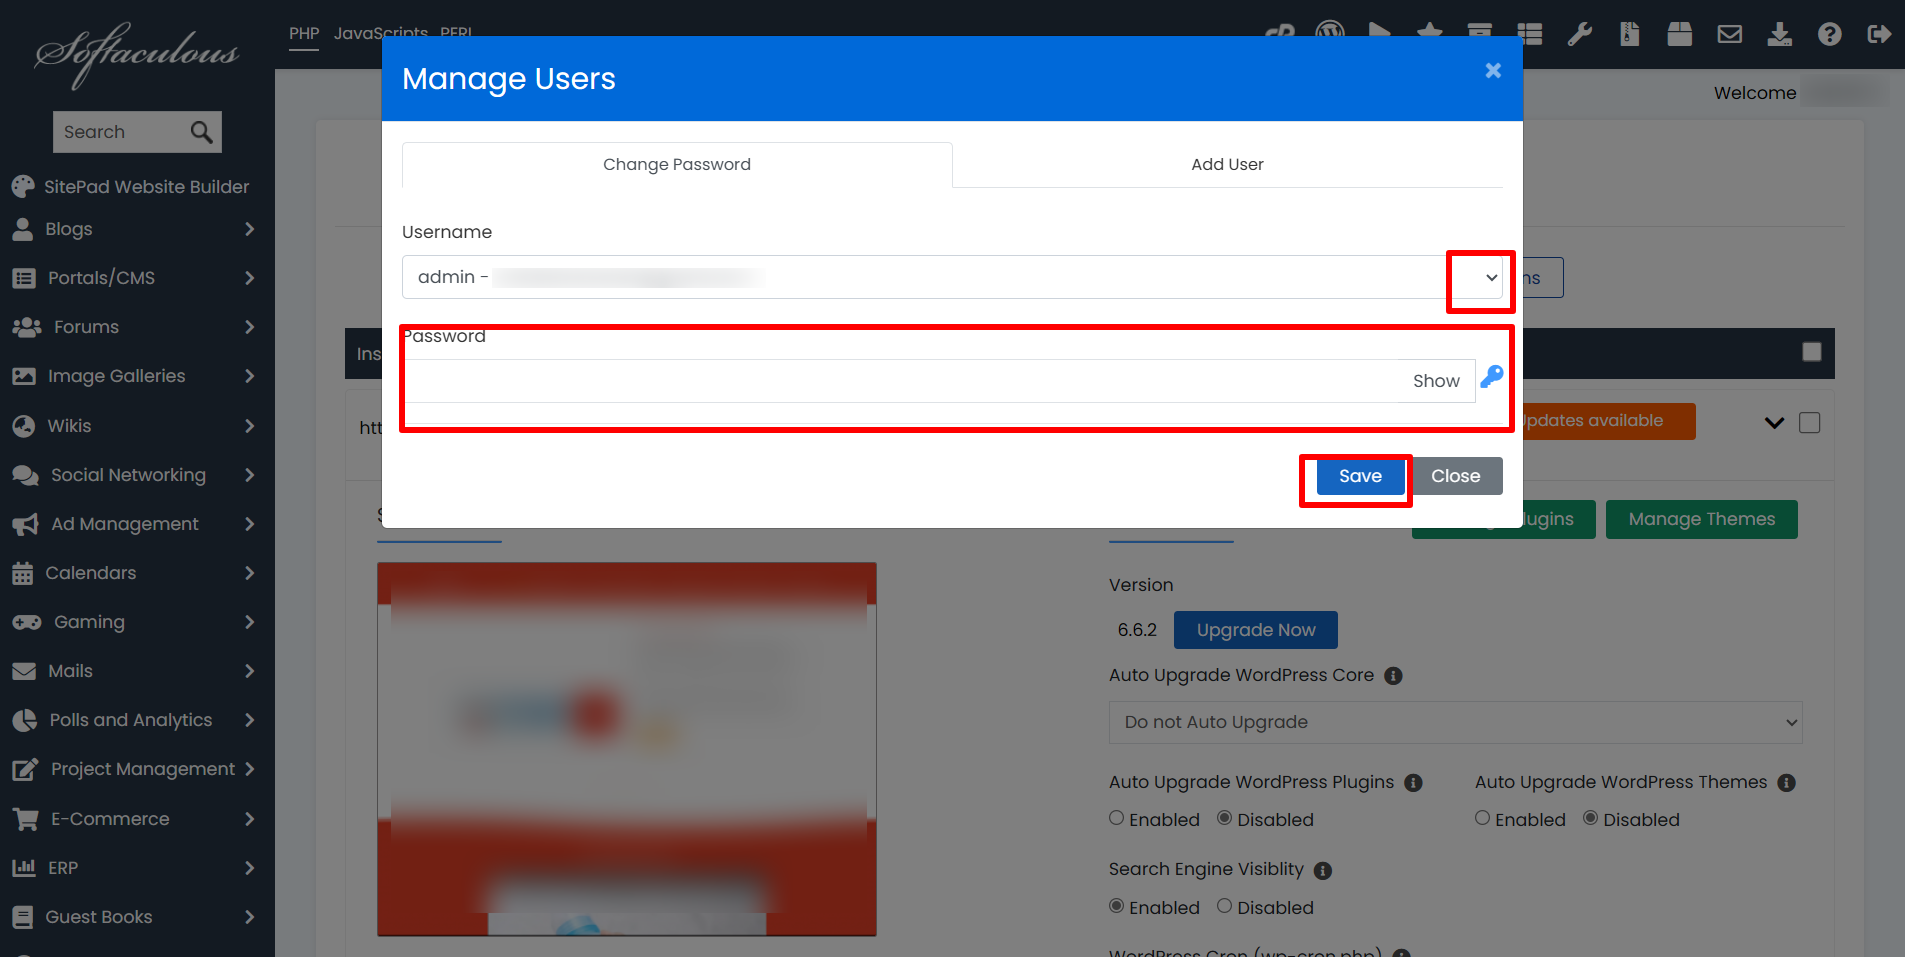Click the magnifier search icon in sidebar
Screen dimensions: 1905x957
tap(201, 132)
